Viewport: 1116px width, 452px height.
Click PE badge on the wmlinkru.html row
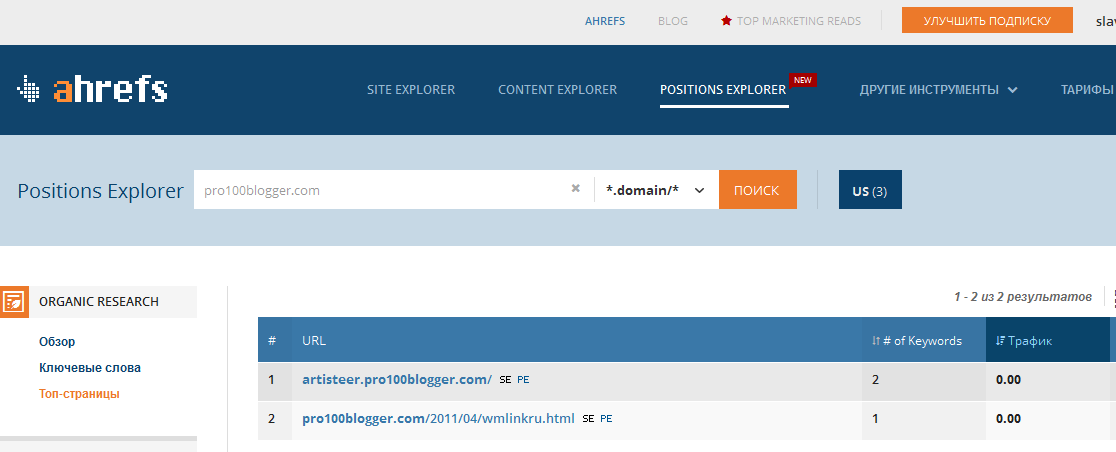(x=606, y=419)
